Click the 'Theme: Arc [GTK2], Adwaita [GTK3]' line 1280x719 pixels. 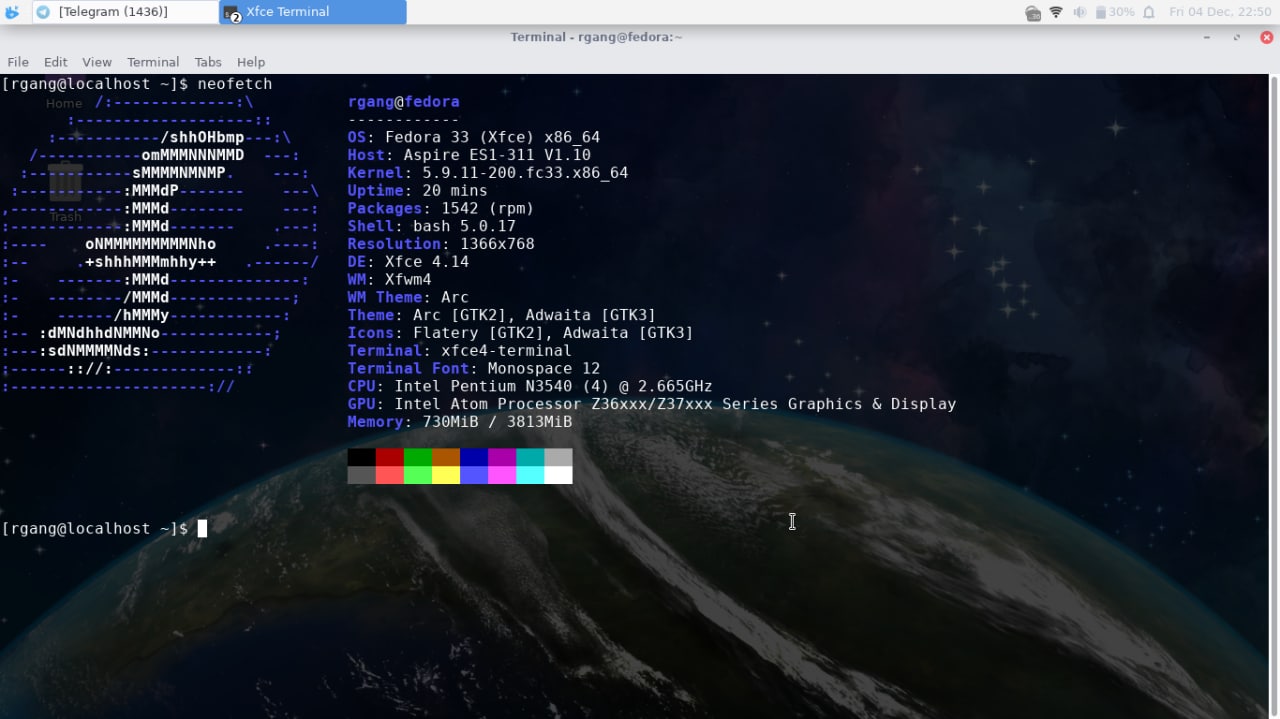coord(502,315)
